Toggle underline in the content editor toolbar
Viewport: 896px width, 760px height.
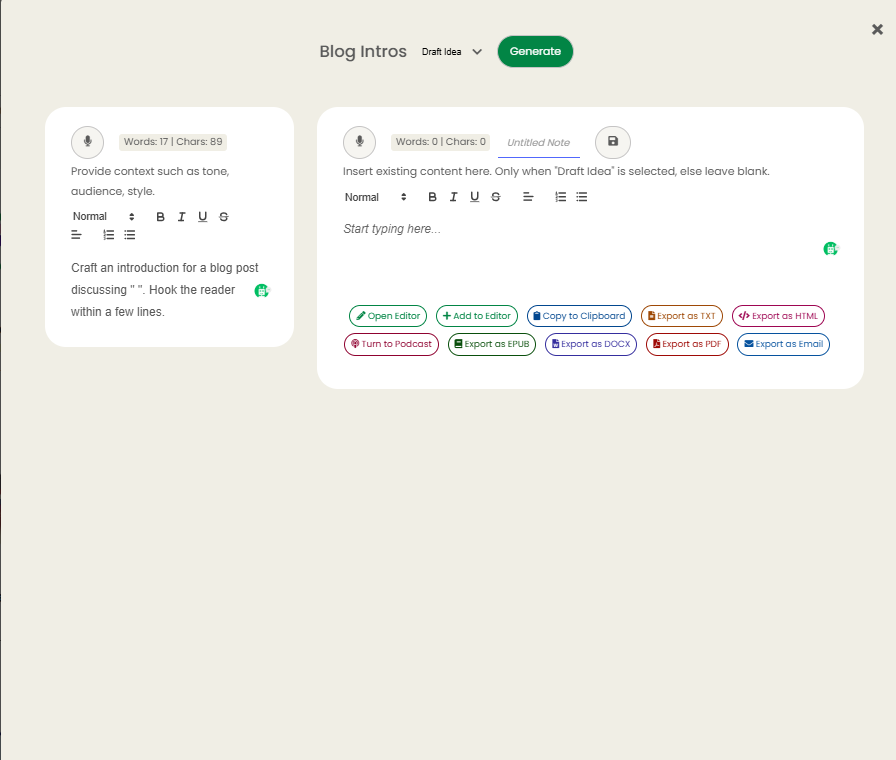[x=474, y=197]
